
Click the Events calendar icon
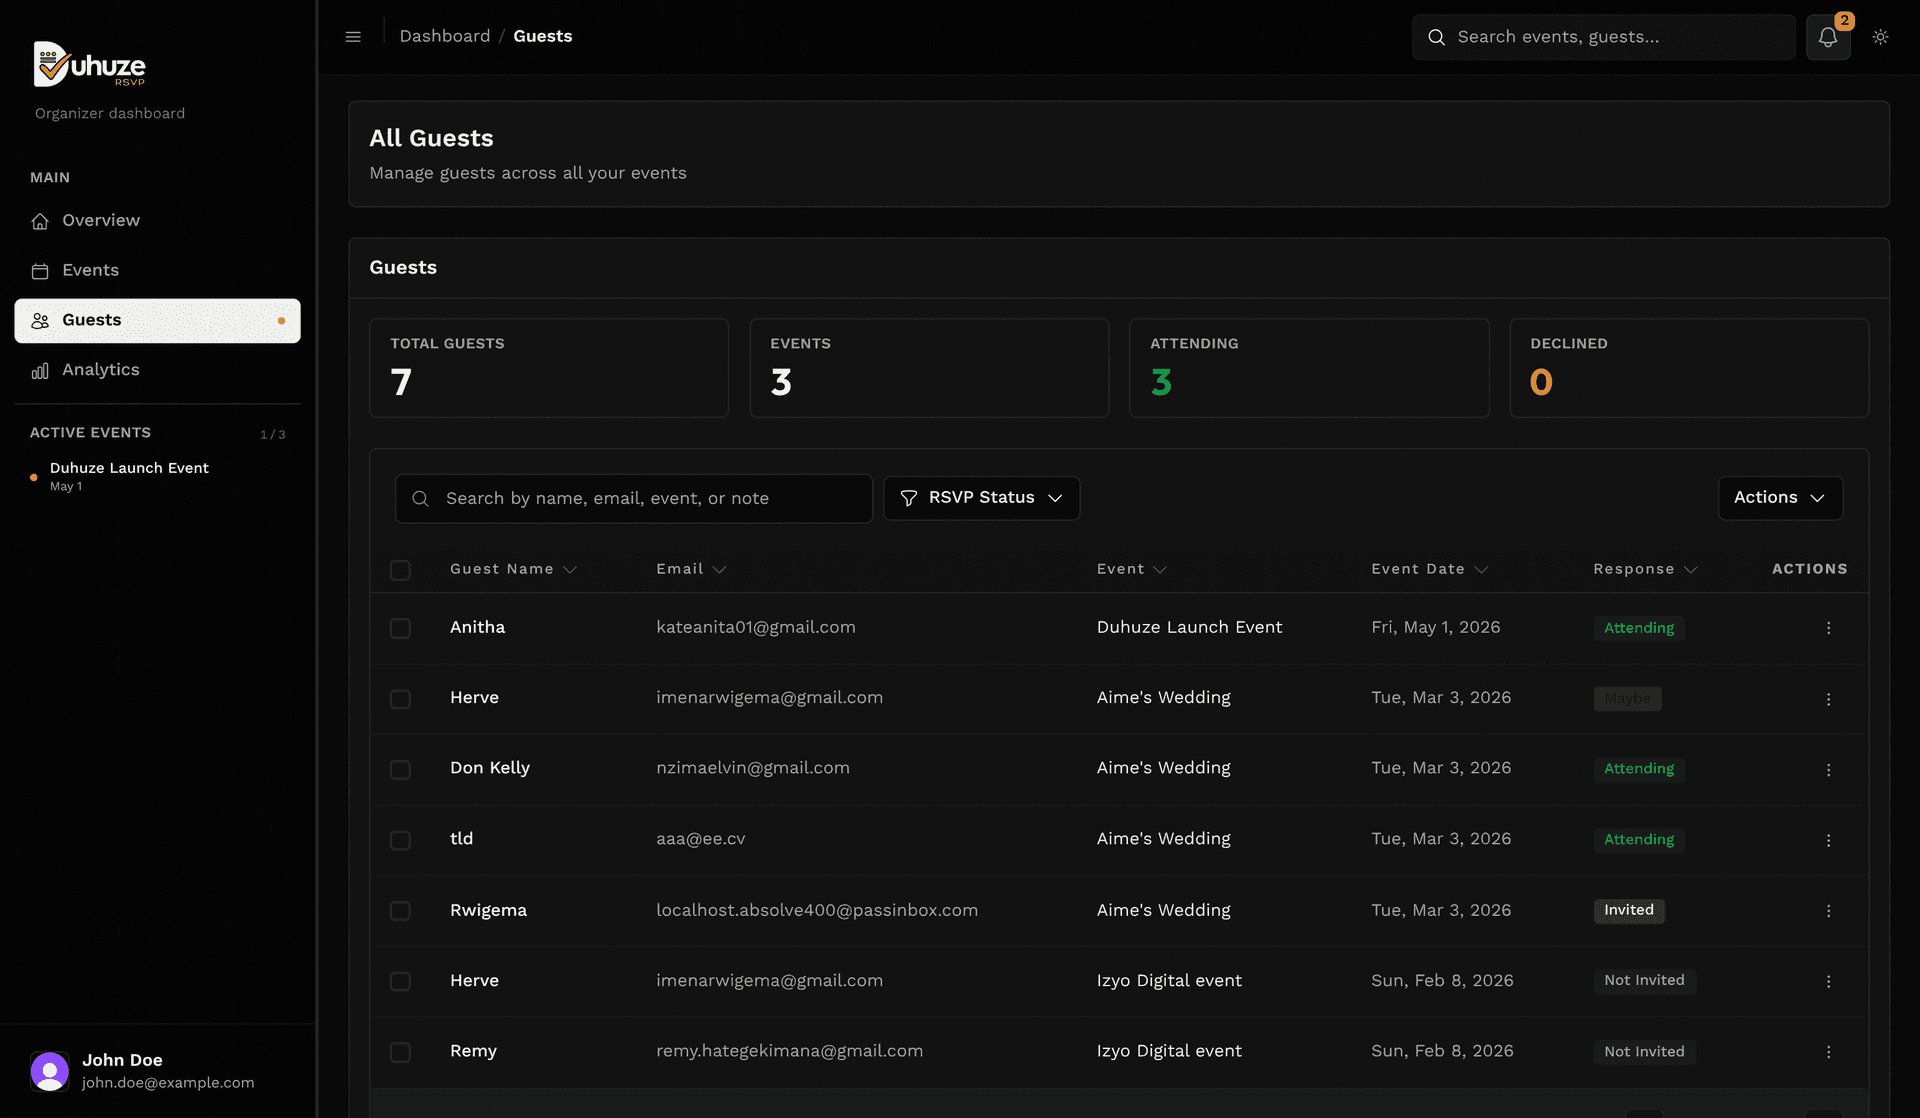40,271
